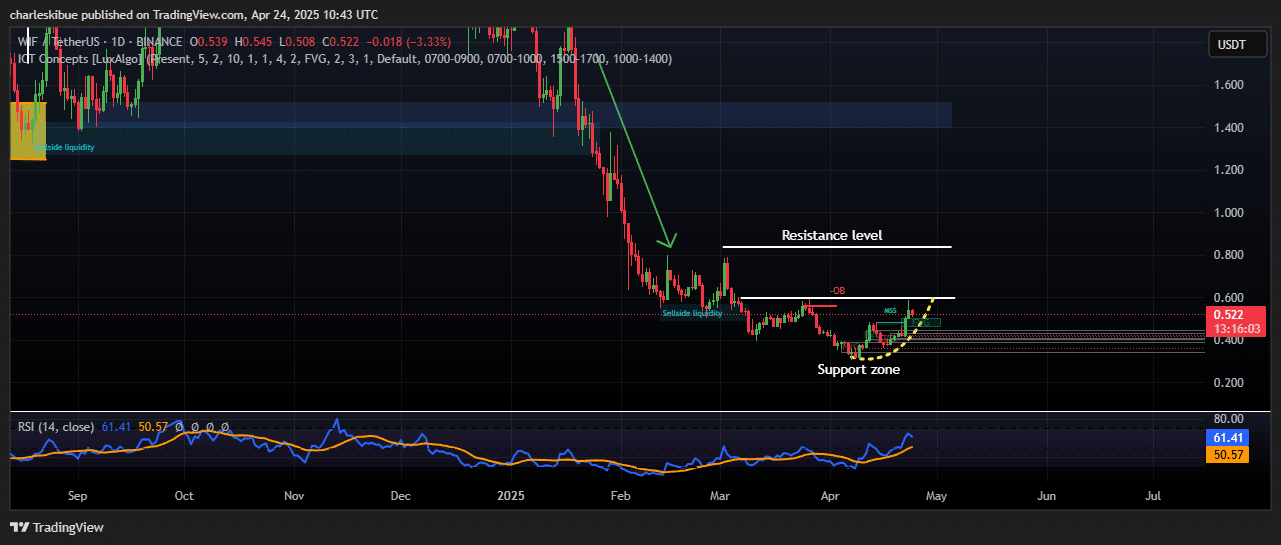Viewport: 1281px width, 545px height.
Task: Click the 'MSS' label on the chart
Action: 889,311
